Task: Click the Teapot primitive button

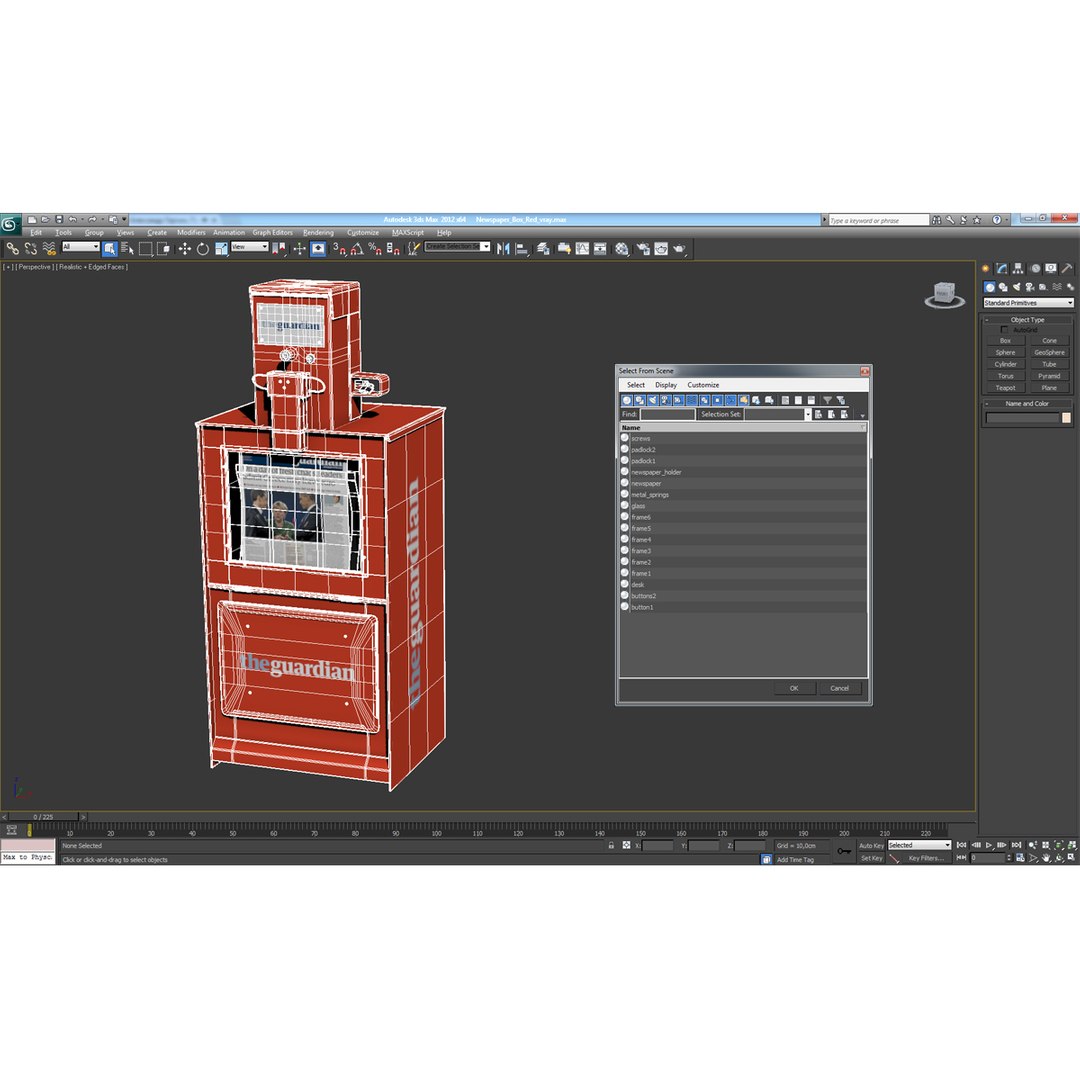Action: click(1005, 388)
